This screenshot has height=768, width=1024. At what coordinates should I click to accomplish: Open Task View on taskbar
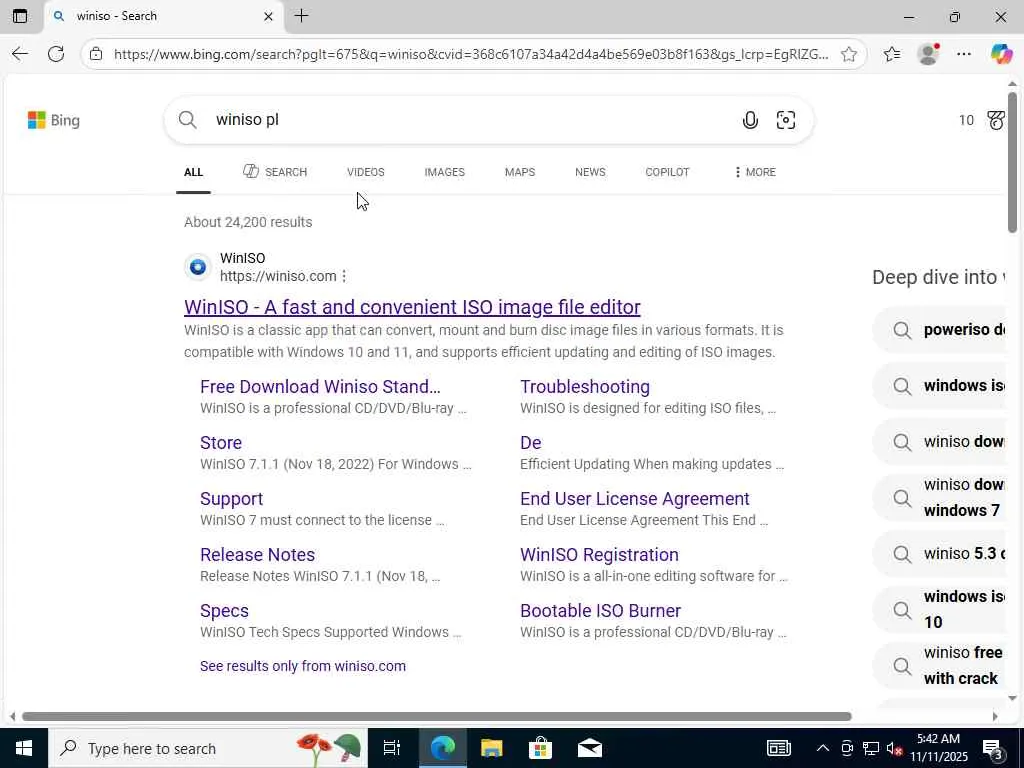(391, 748)
